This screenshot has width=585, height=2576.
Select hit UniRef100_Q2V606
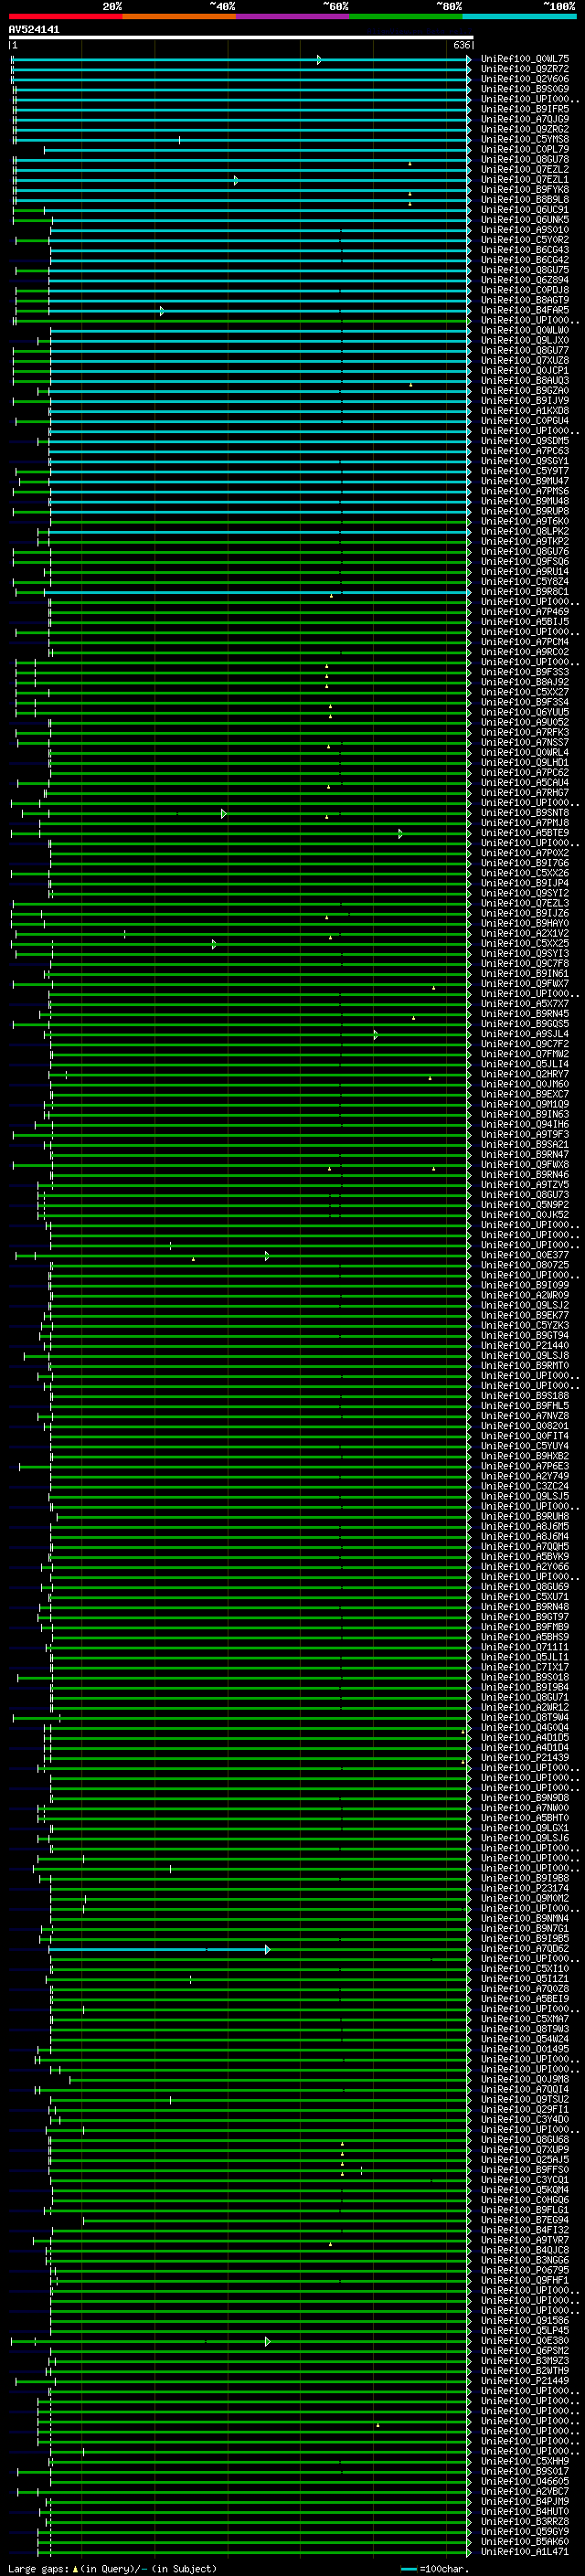click(x=525, y=79)
